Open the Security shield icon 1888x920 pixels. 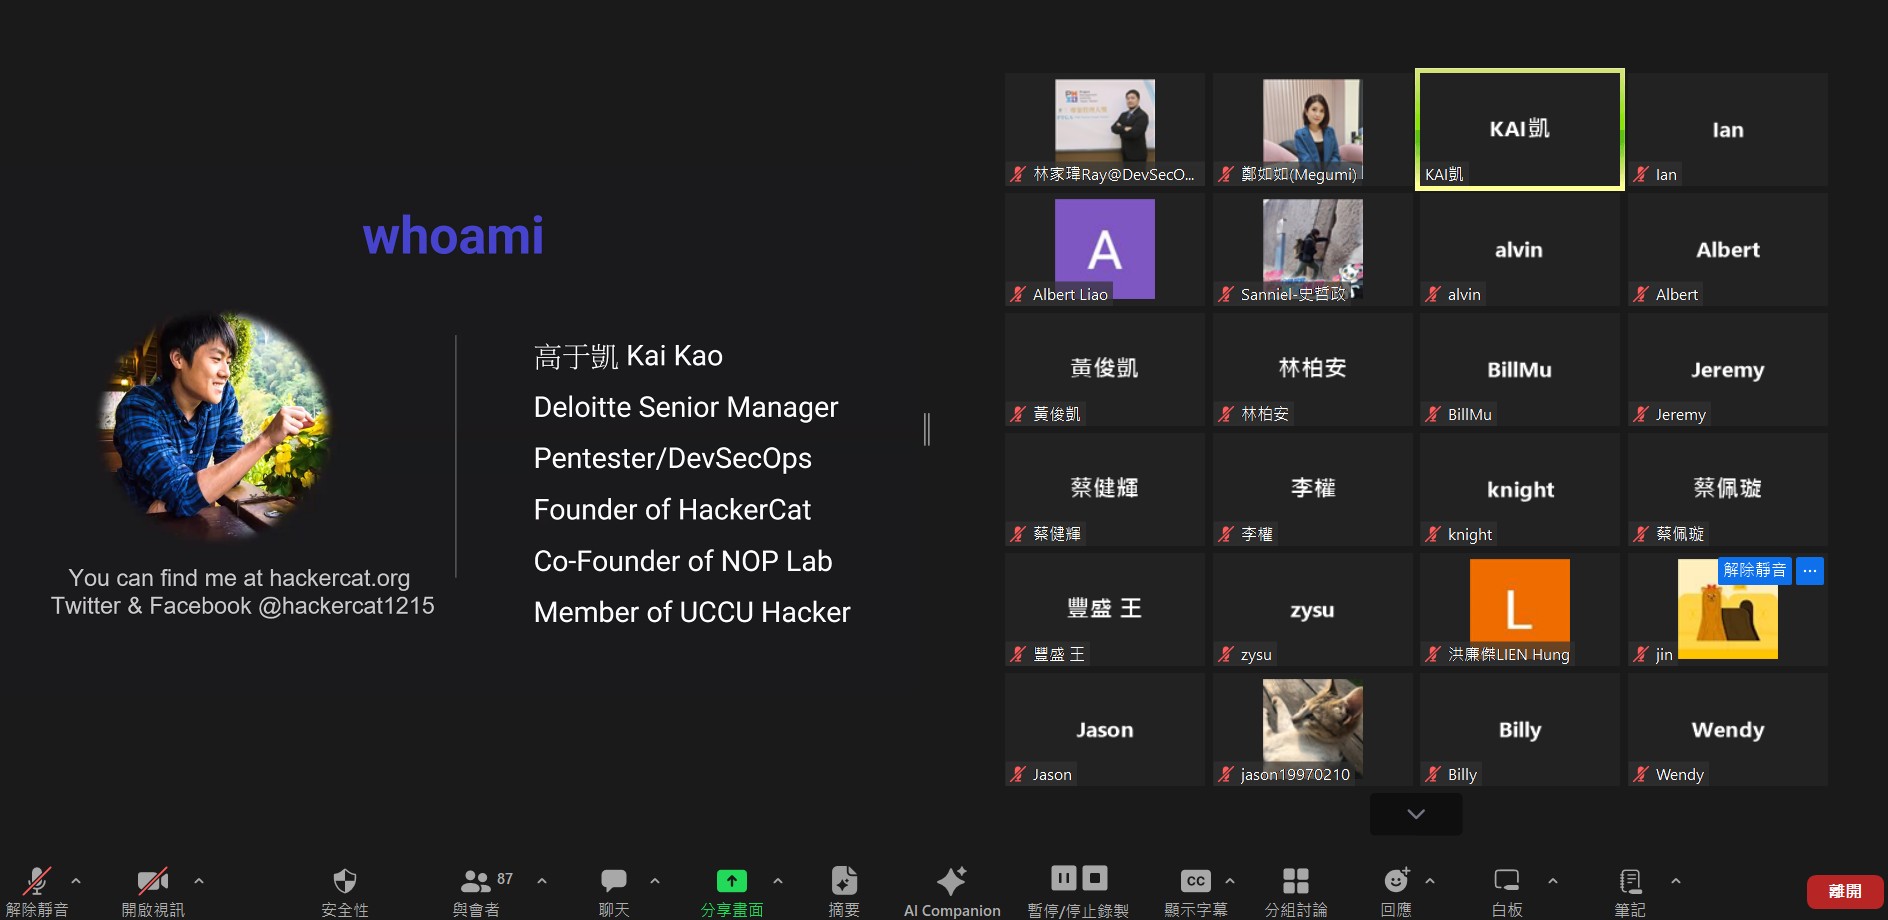[x=344, y=882]
